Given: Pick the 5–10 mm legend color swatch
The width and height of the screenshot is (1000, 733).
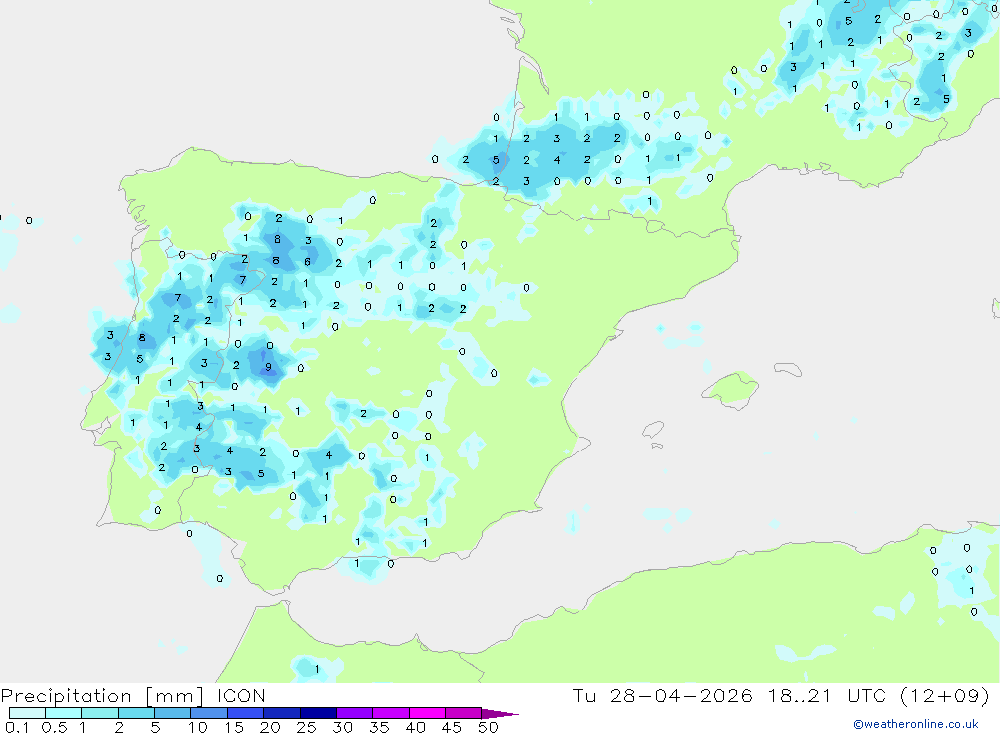Looking at the screenshot, I should pos(173,713).
